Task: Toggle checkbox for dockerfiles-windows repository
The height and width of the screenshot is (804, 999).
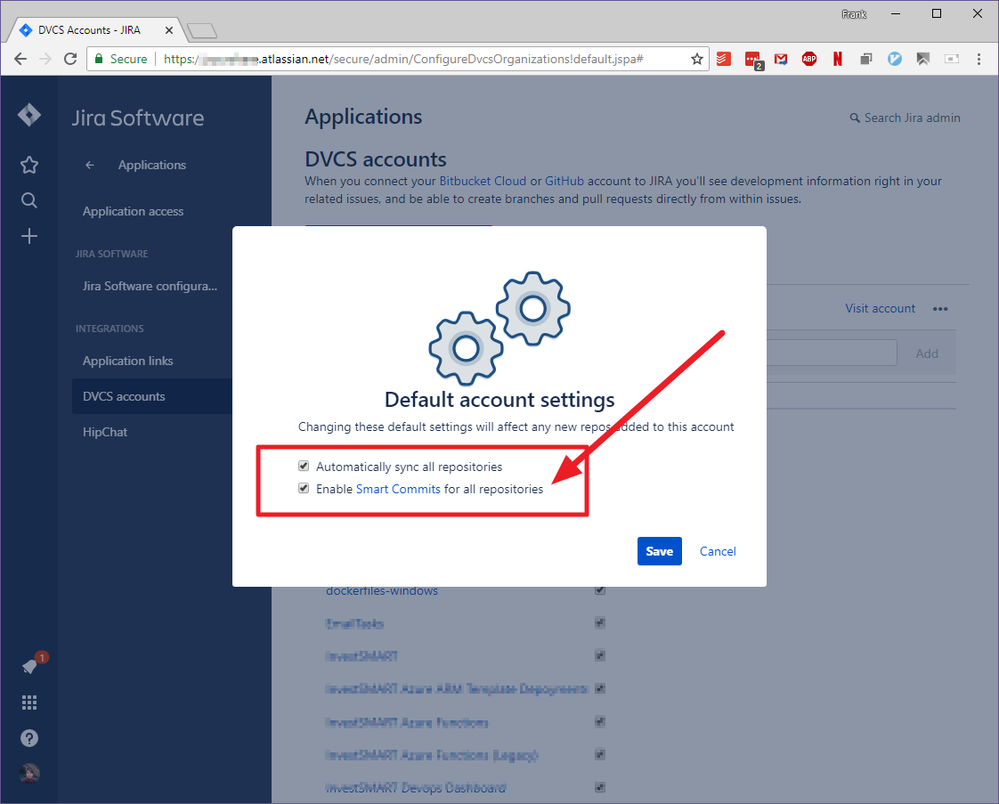Action: tap(600, 590)
